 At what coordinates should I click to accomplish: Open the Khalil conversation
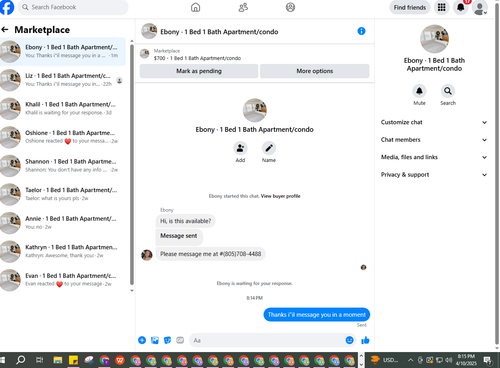(x=63, y=109)
